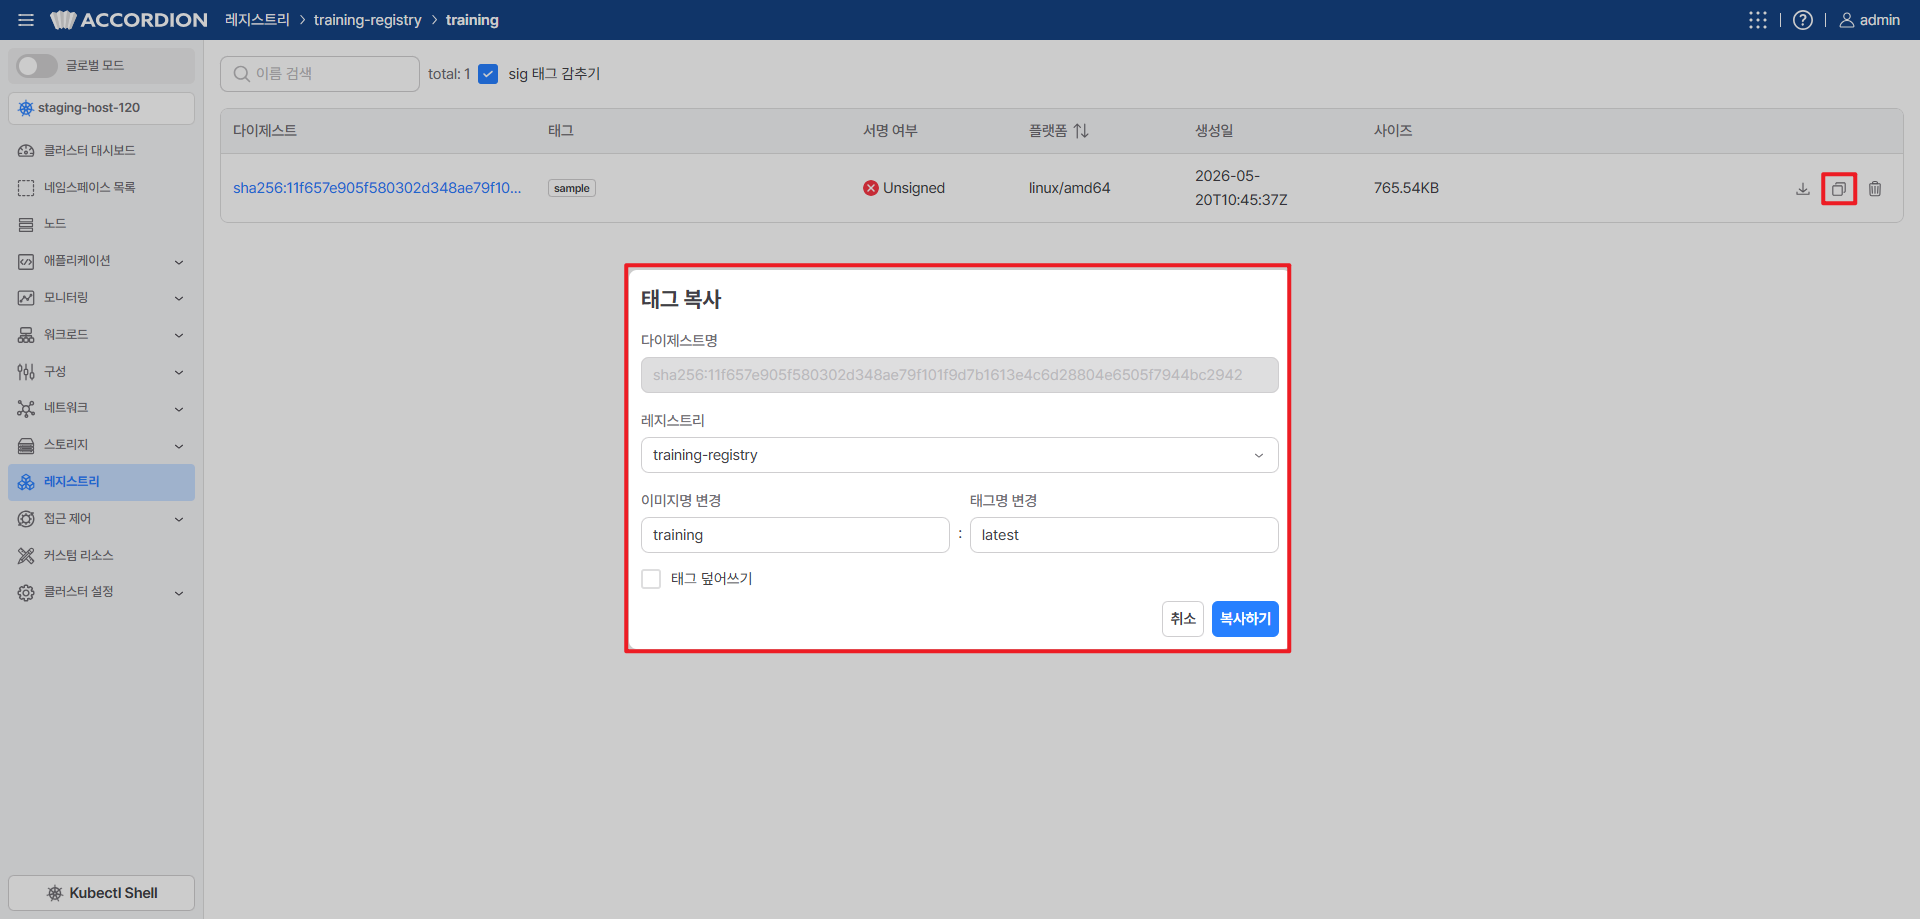Click the 취소 button in the dialog
This screenshot has height=919, width=1920.
(1183, 619)
